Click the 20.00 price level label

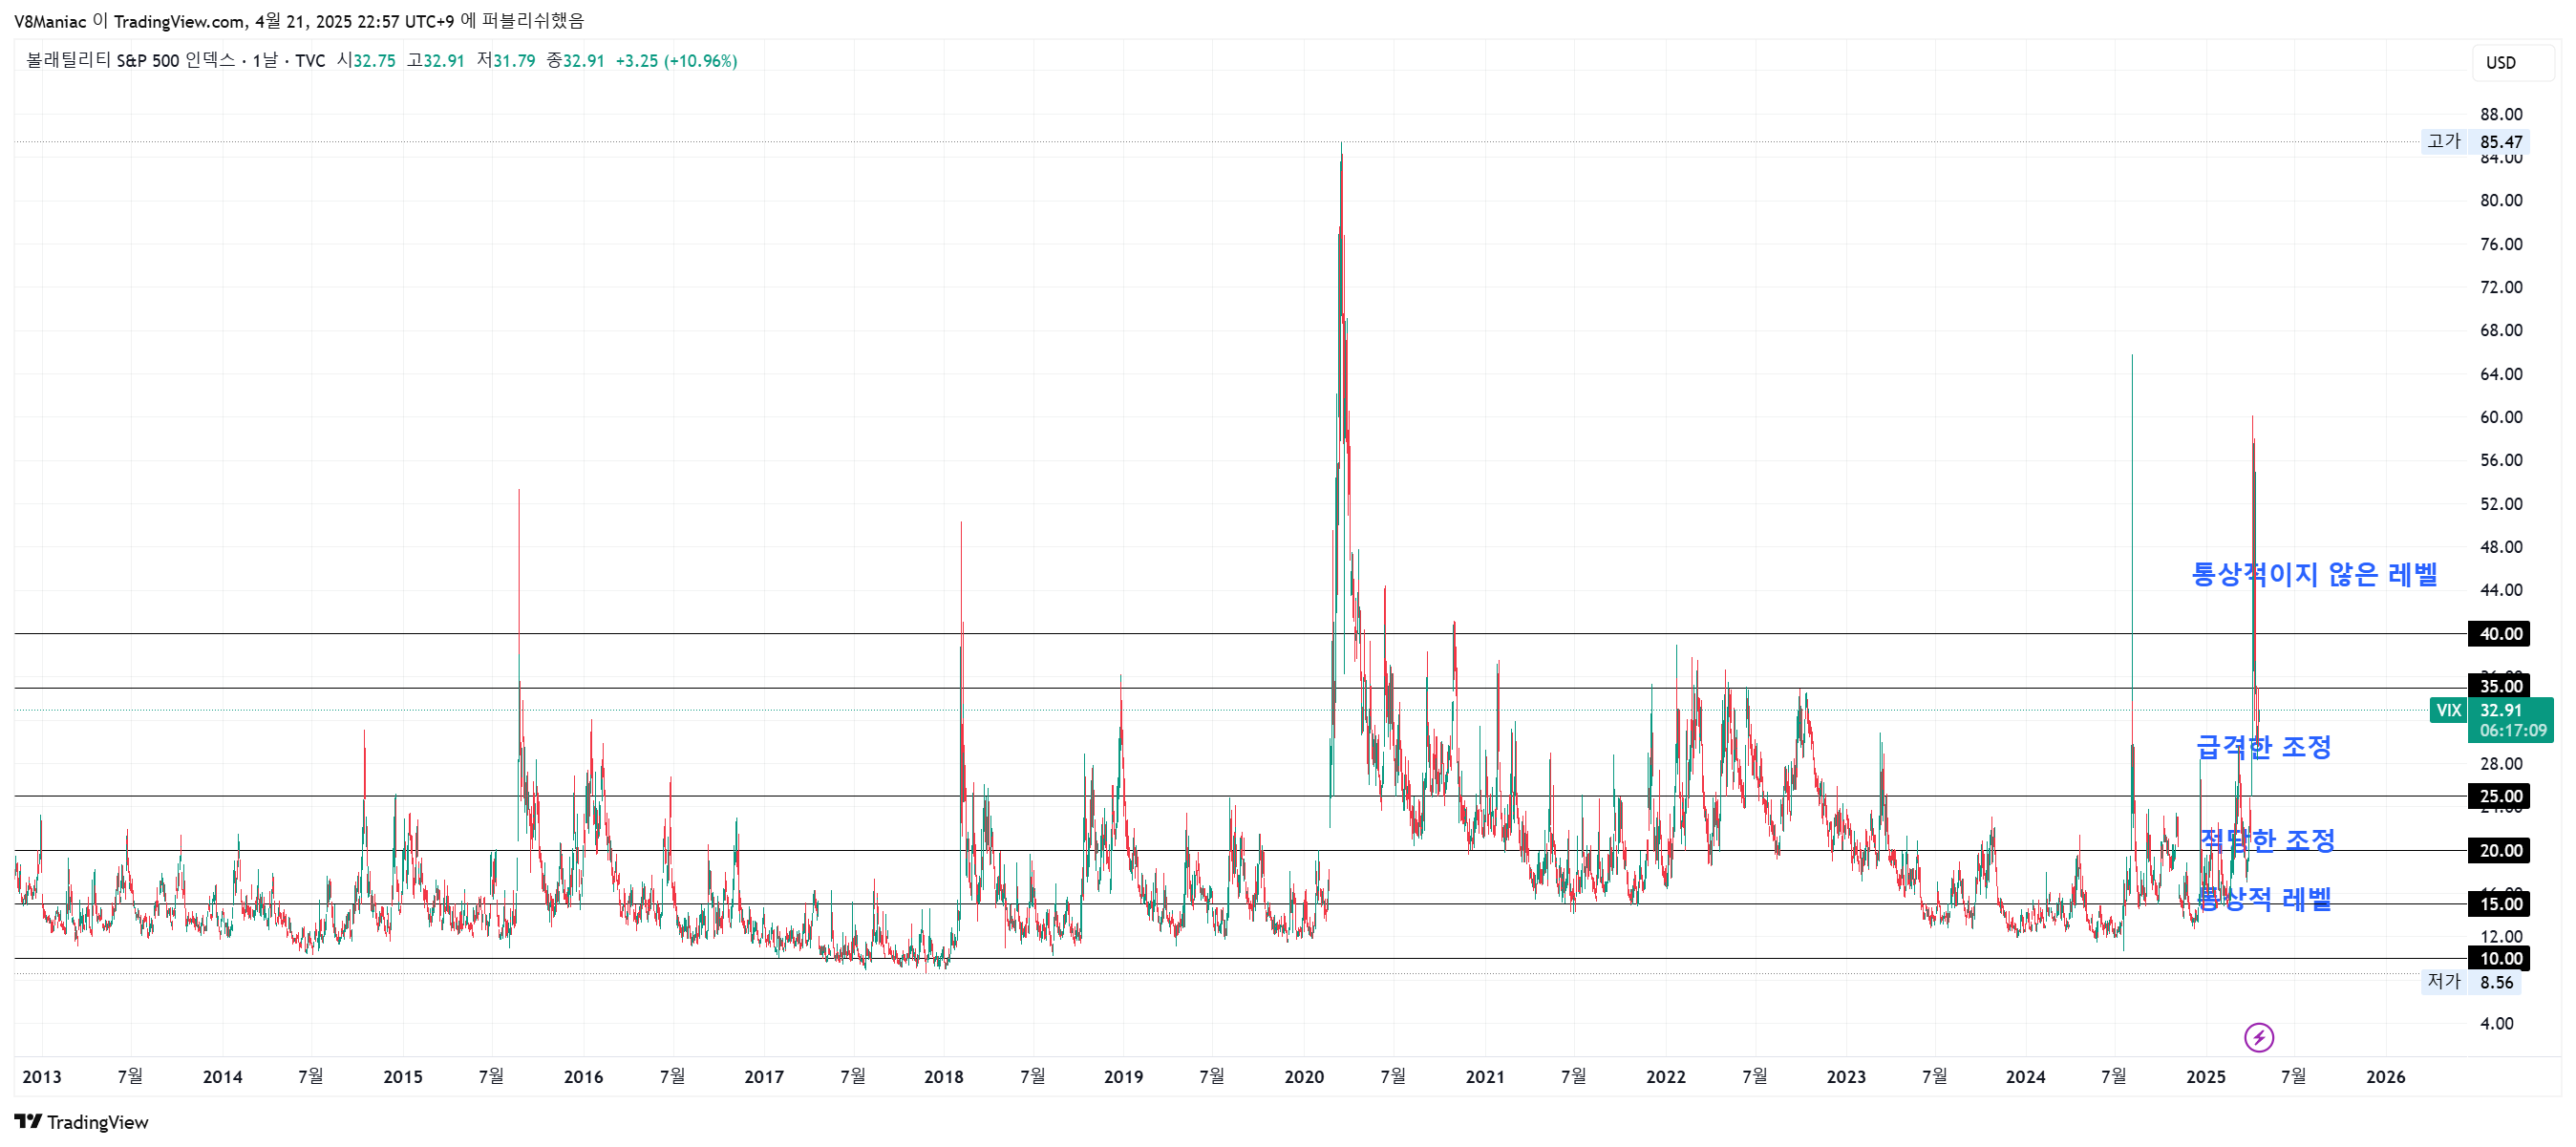[2500, 851]
